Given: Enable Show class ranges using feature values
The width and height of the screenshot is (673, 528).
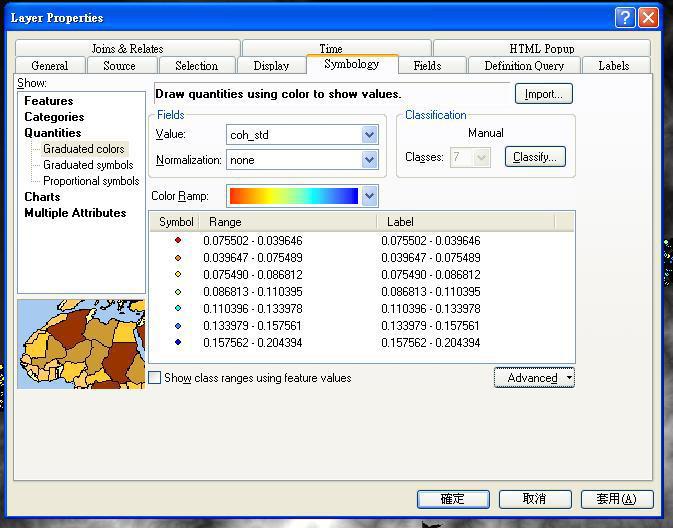Looking at the screenshot, I should (155, 378).
